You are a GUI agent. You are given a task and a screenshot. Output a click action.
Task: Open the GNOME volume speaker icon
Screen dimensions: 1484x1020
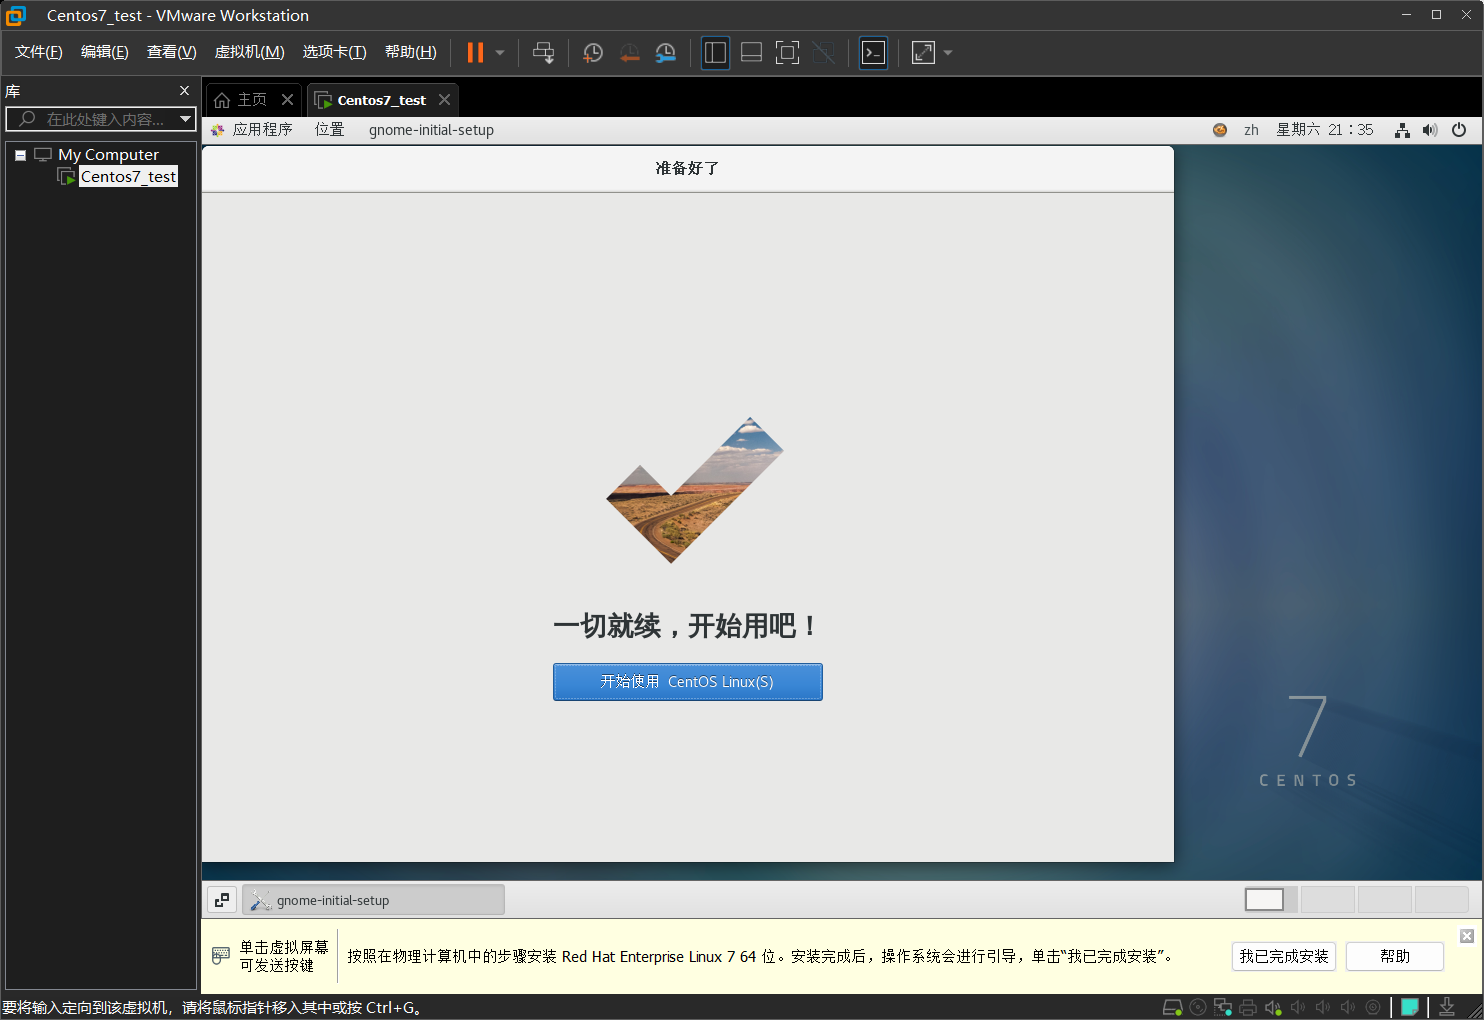1430,130
